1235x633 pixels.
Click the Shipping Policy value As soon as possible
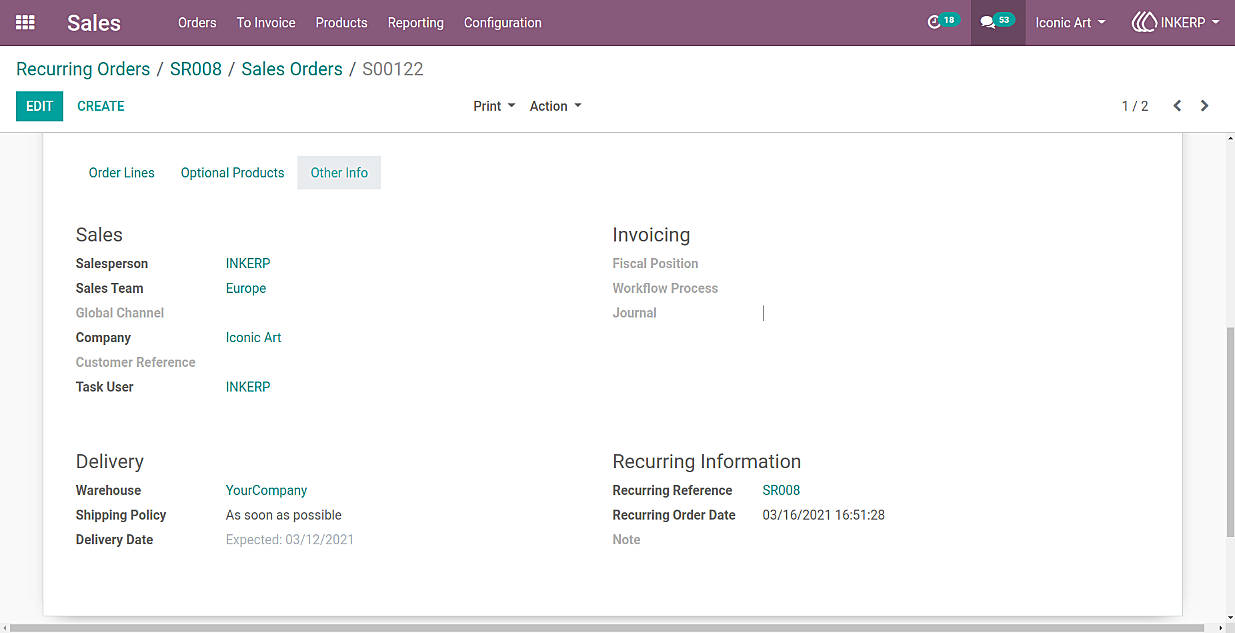(x=284, y=516)
